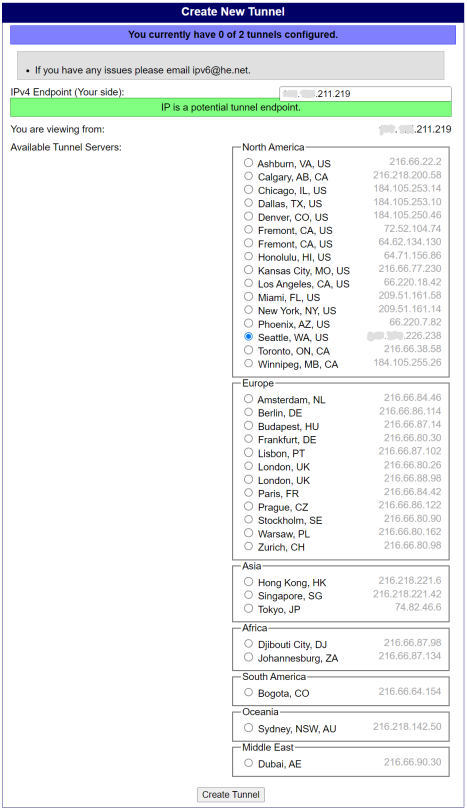Screen dimensions: 467x811
Task: Pick the New York, NY, US server
Action: point(249,310)
